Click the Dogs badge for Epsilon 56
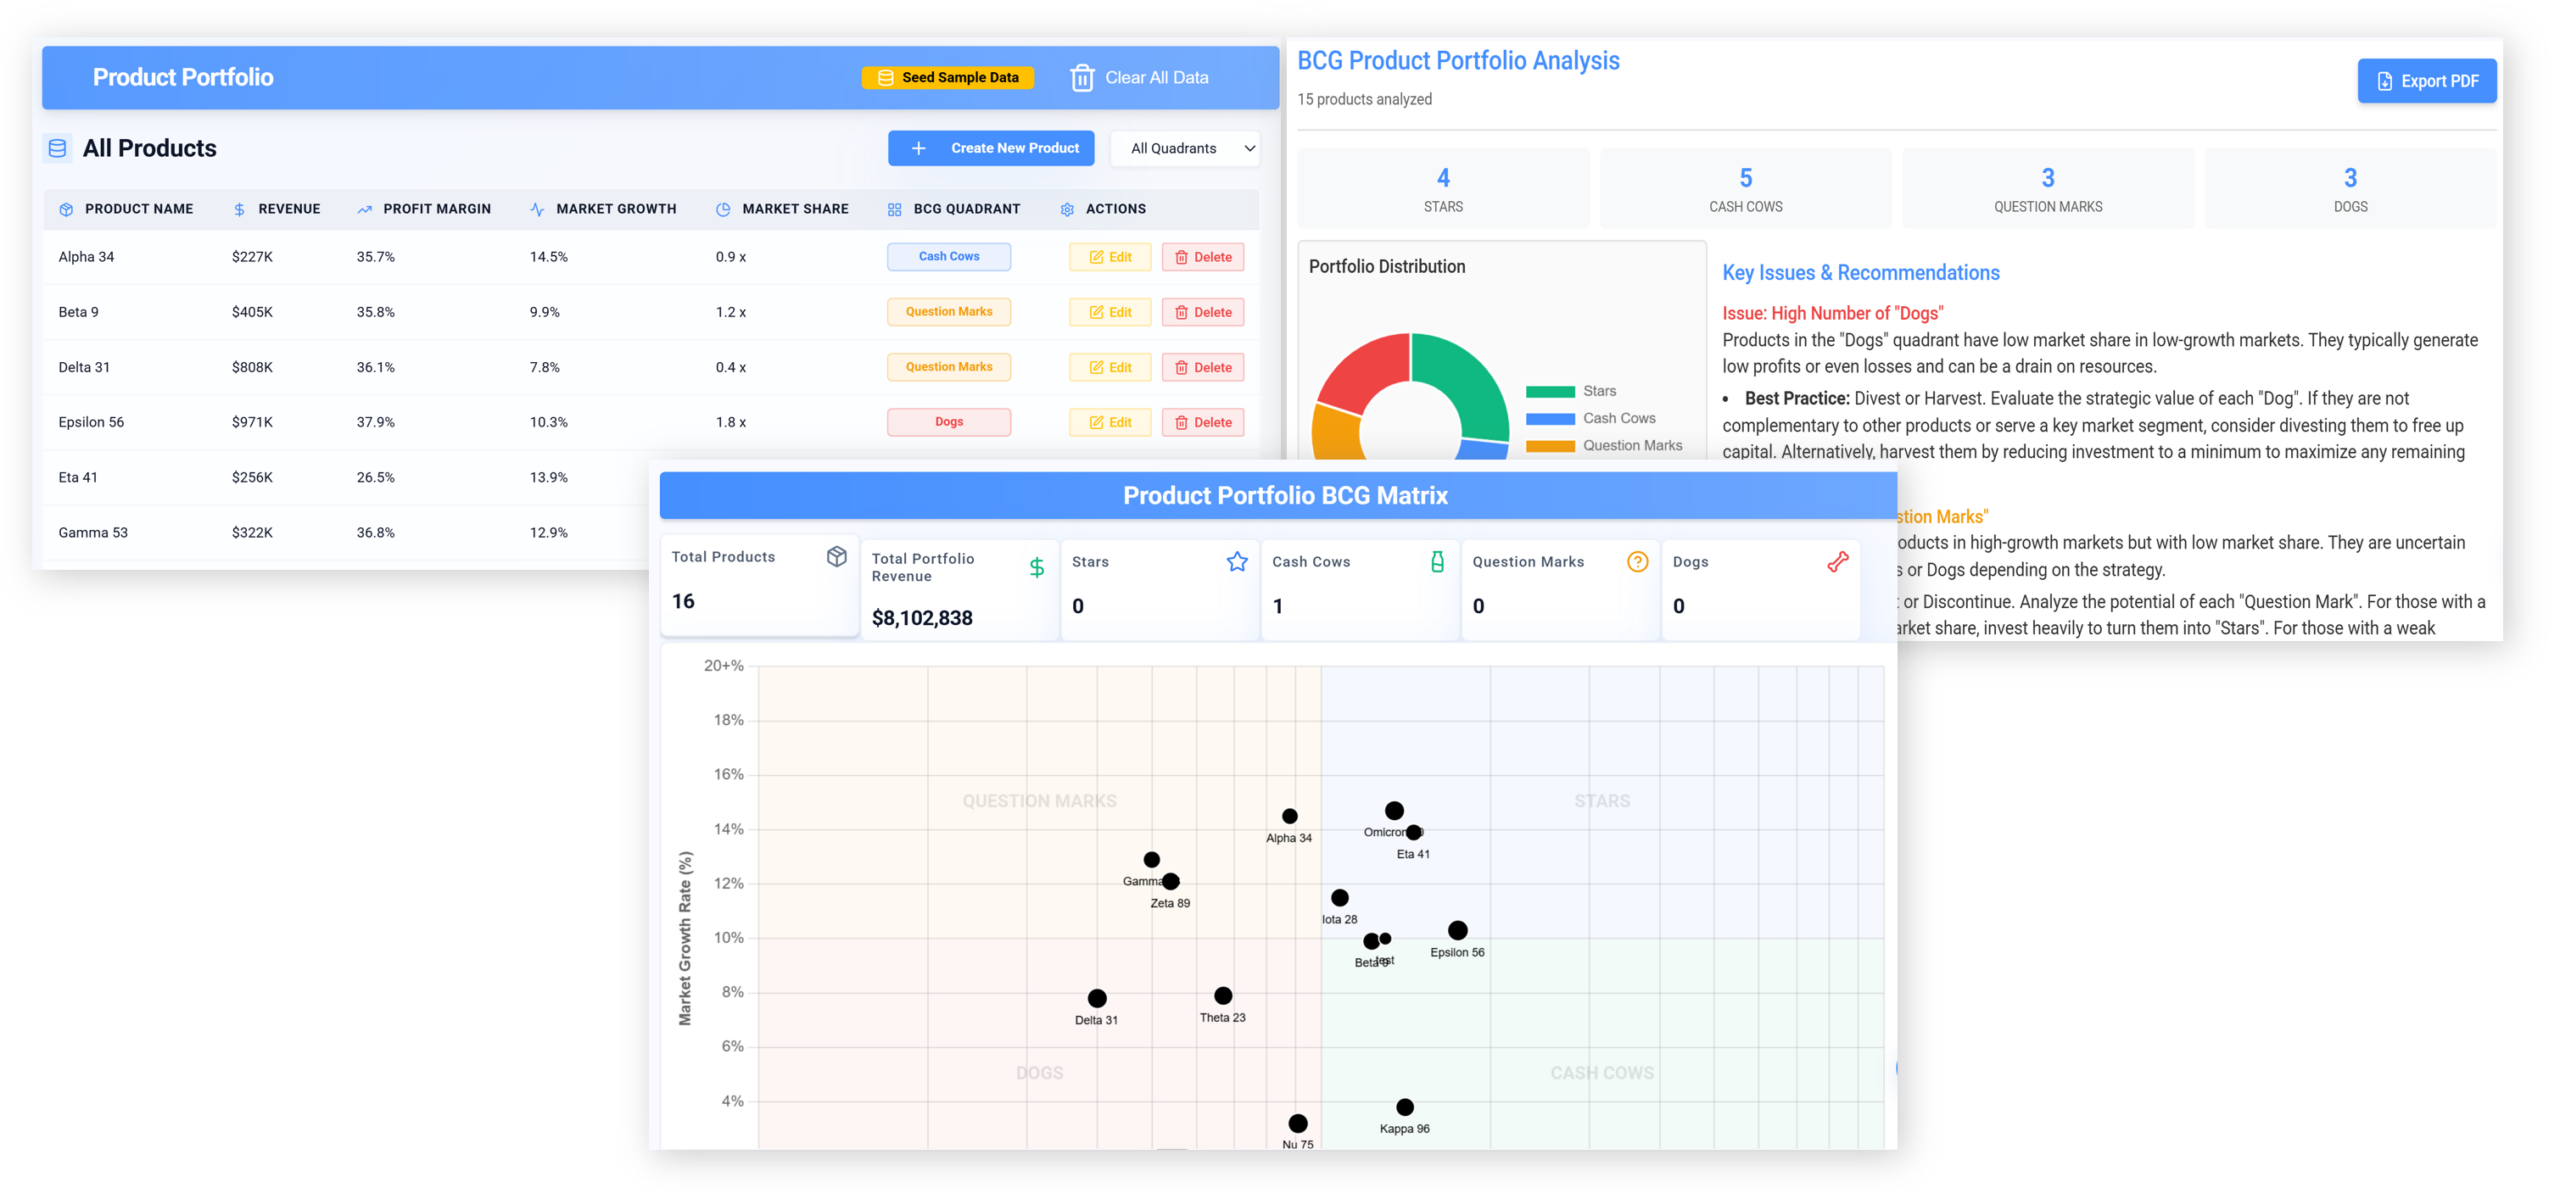2560x1199 pixels. 948,422
